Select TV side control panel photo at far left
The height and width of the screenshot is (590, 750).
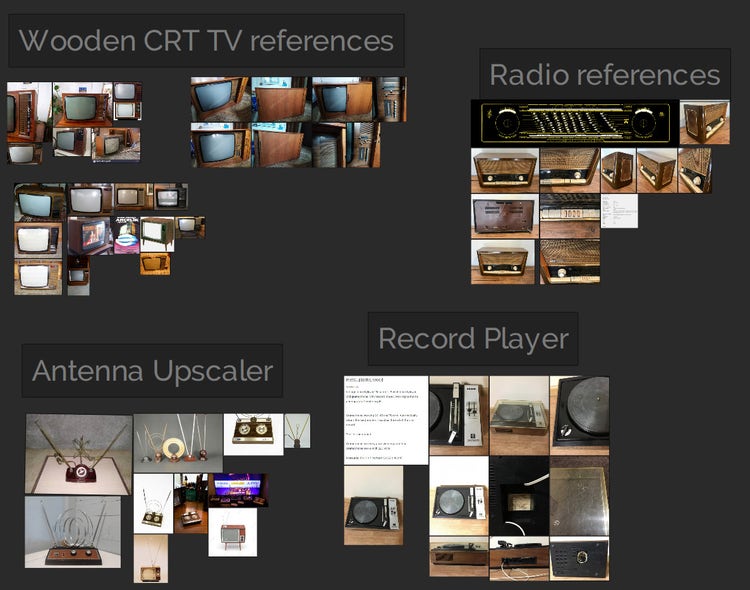pos(29,112)
